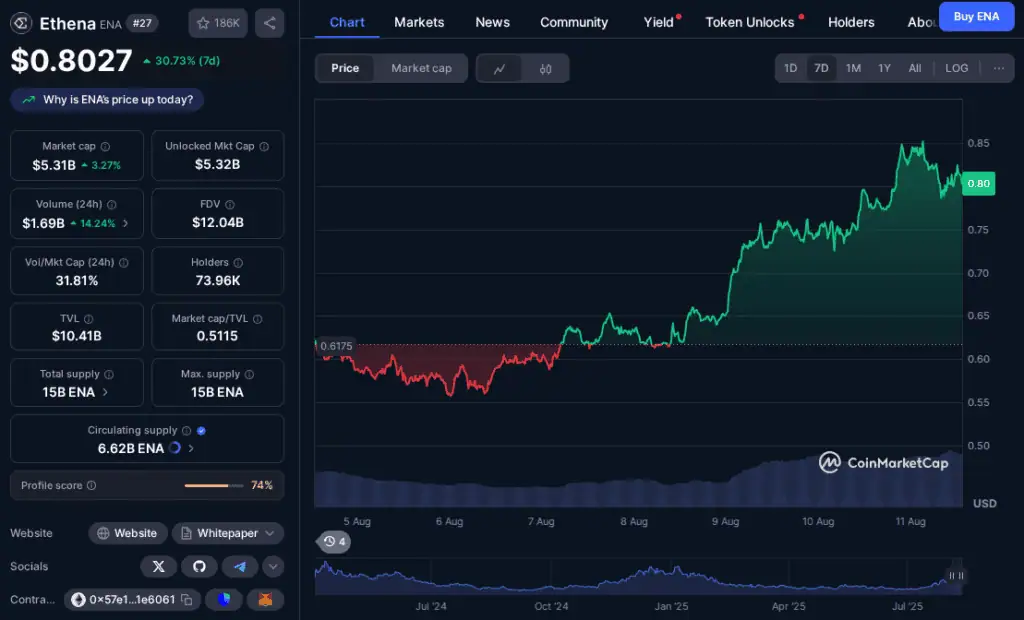The image size is (1024, 620).
Task: Add token to MetaMask fox icon
Action: 265,599
